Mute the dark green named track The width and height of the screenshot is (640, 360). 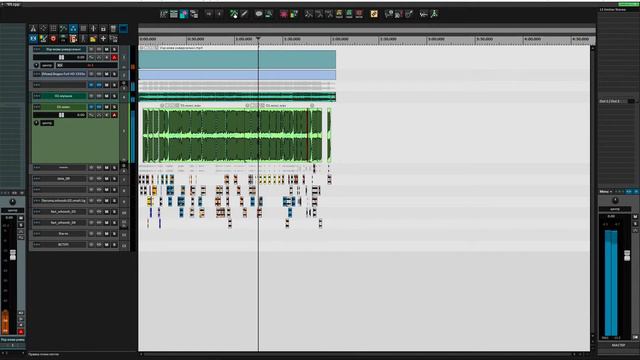coord(107,96)
